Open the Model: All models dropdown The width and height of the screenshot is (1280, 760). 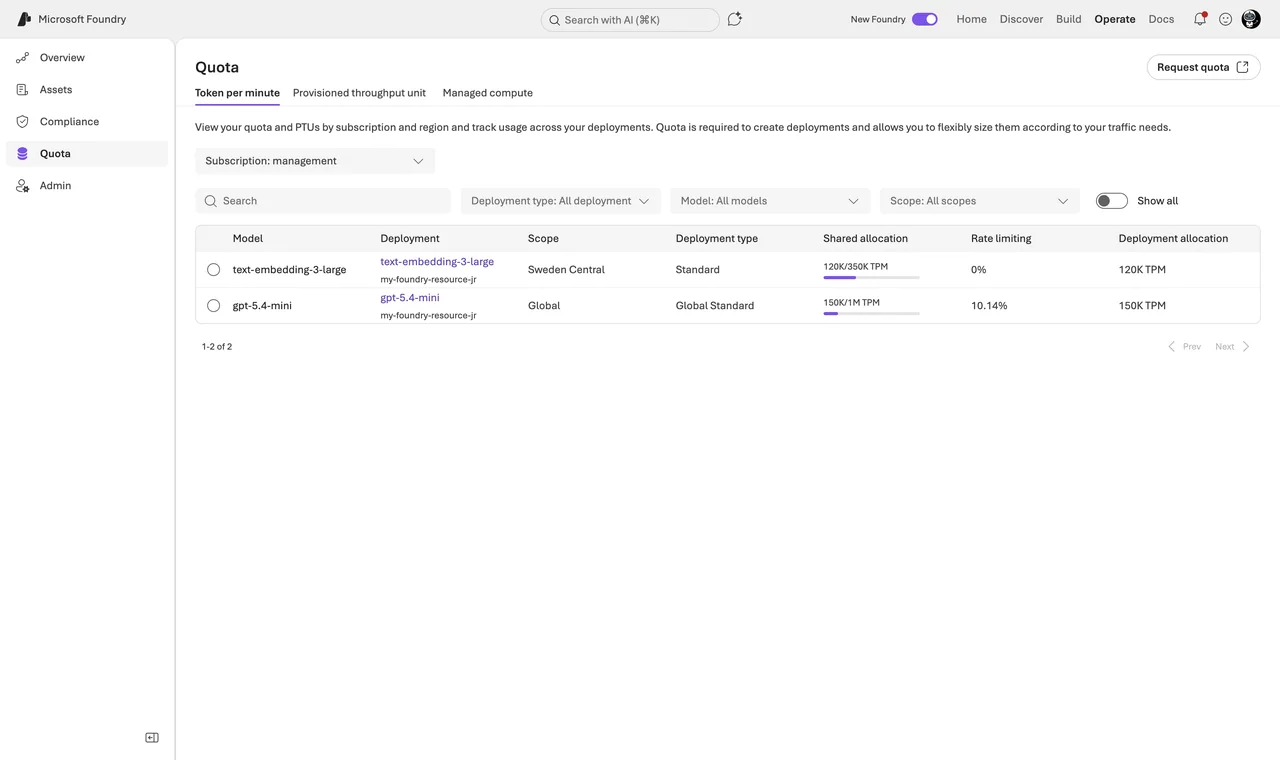[770, 201]
